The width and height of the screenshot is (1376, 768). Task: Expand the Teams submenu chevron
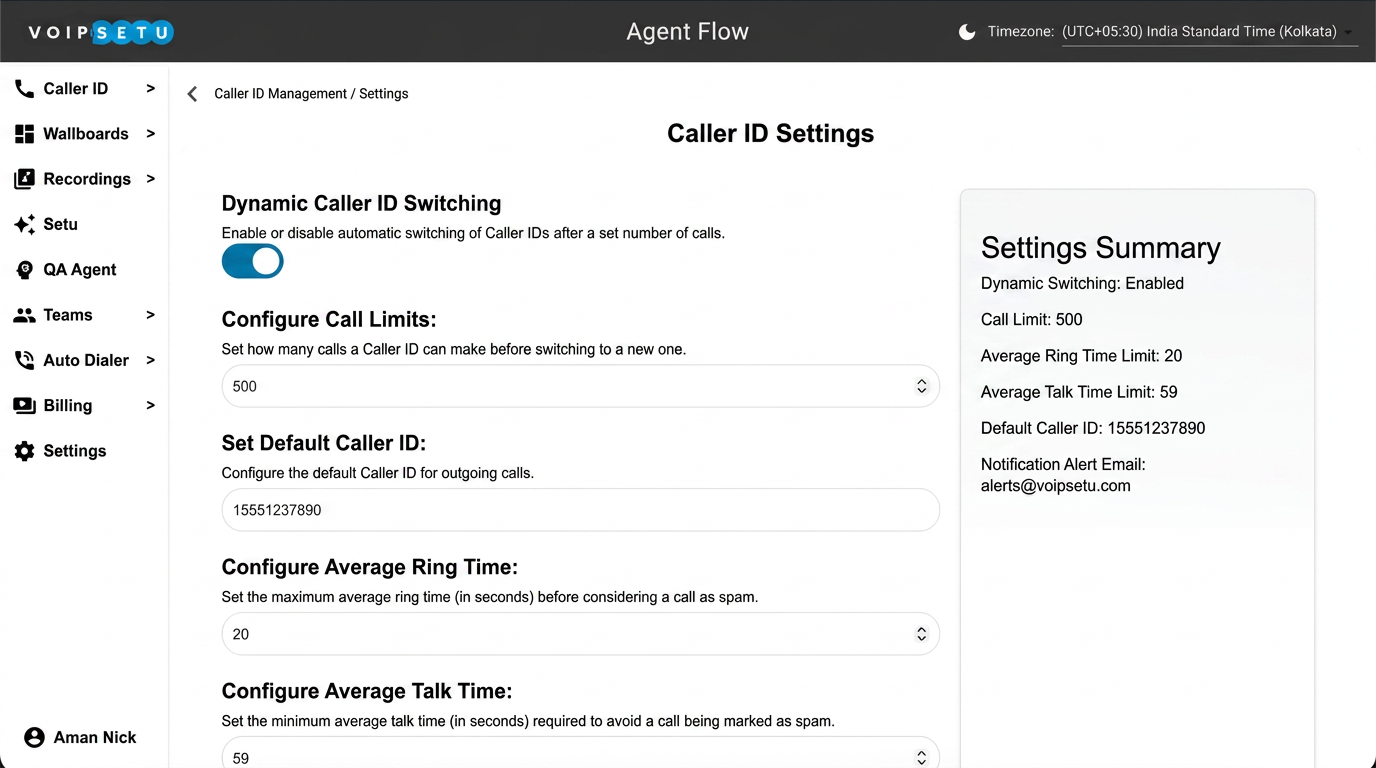click(x=151, y=314)
